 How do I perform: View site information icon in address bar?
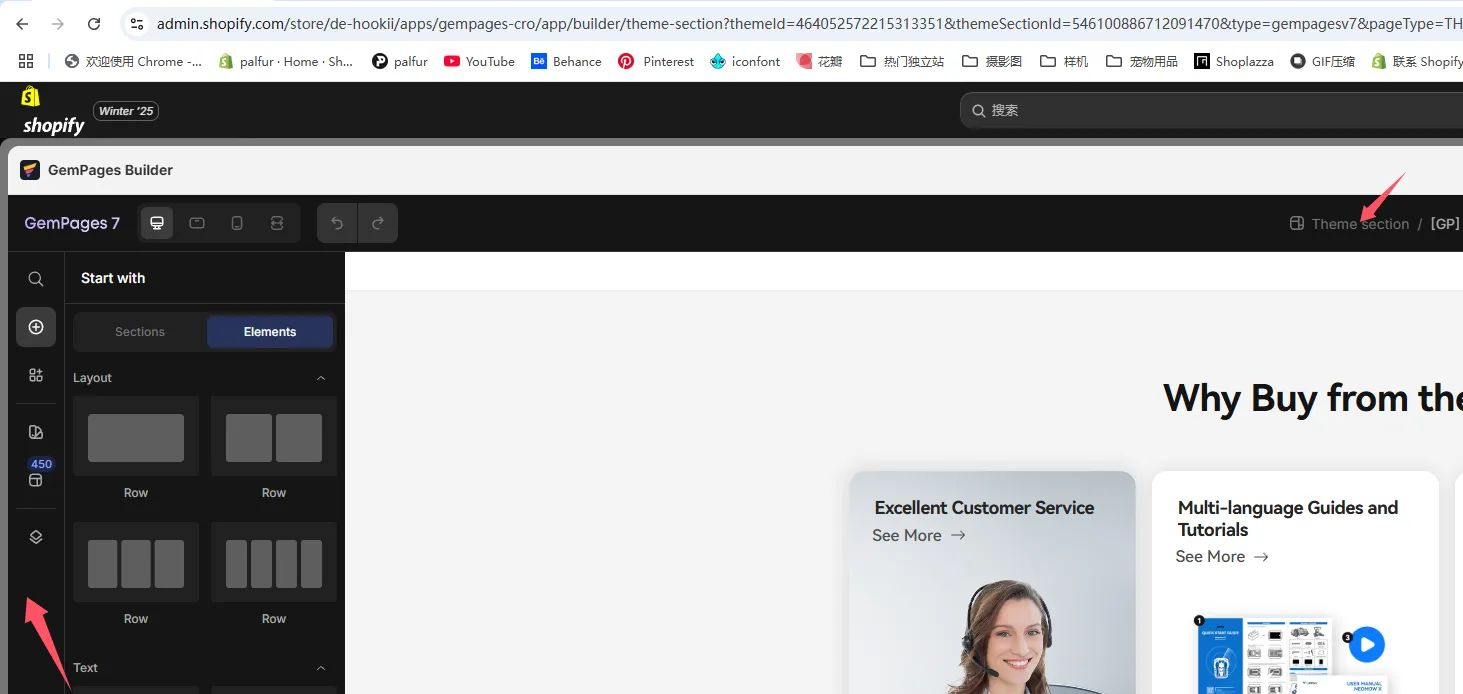click(137, 24)
